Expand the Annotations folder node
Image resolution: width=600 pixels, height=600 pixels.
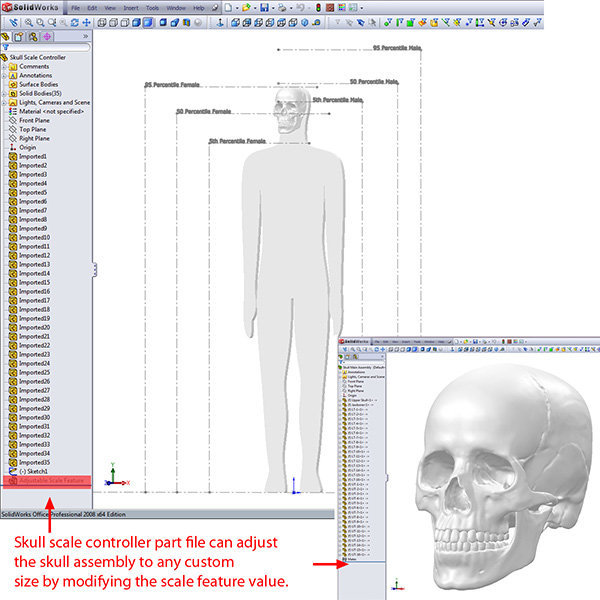[13, 75]
